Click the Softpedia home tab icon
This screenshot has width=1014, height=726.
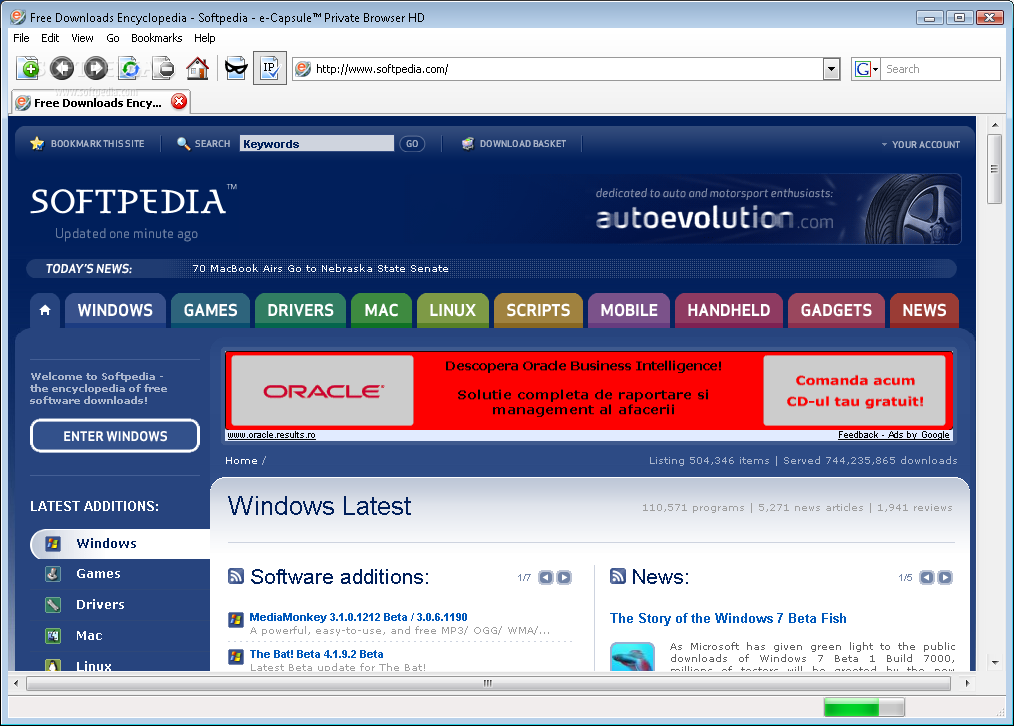tap(45, 310)
